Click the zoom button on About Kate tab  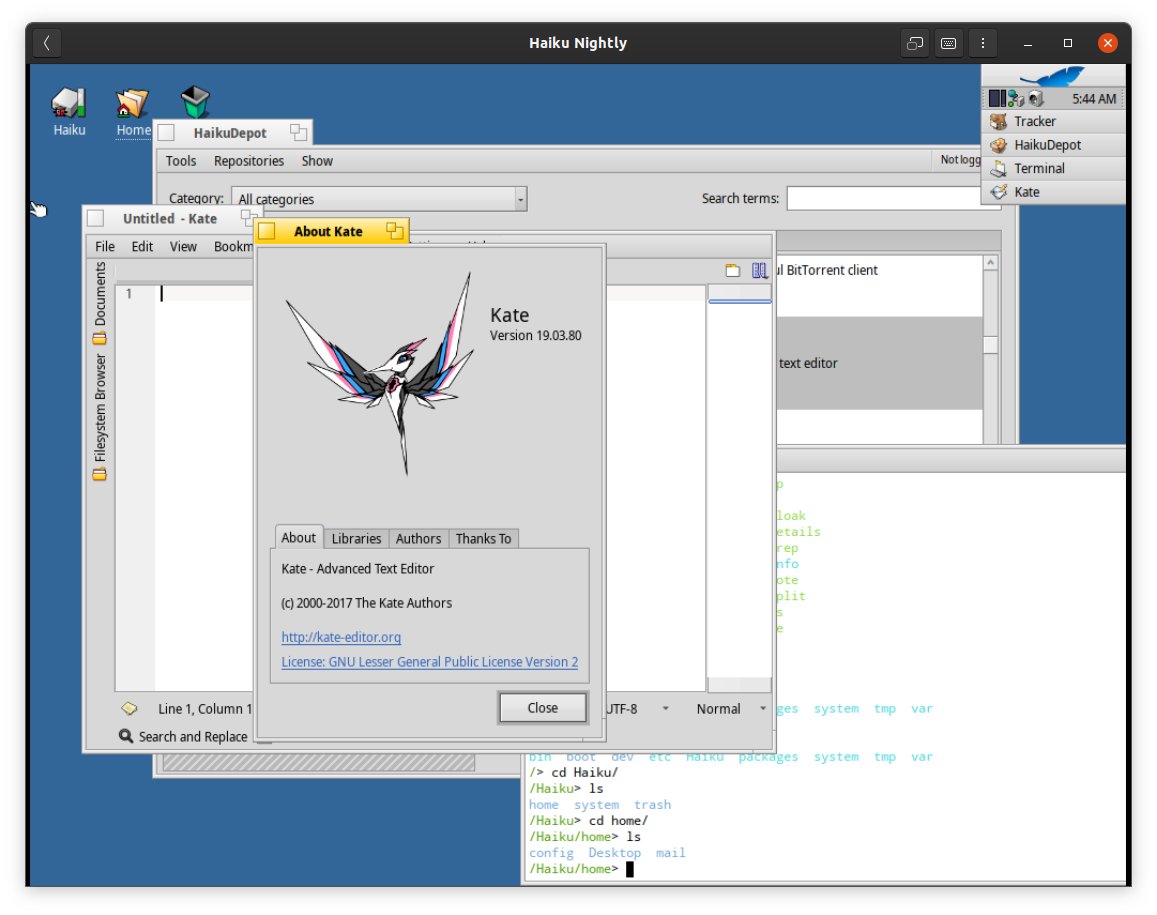point(395,231)
